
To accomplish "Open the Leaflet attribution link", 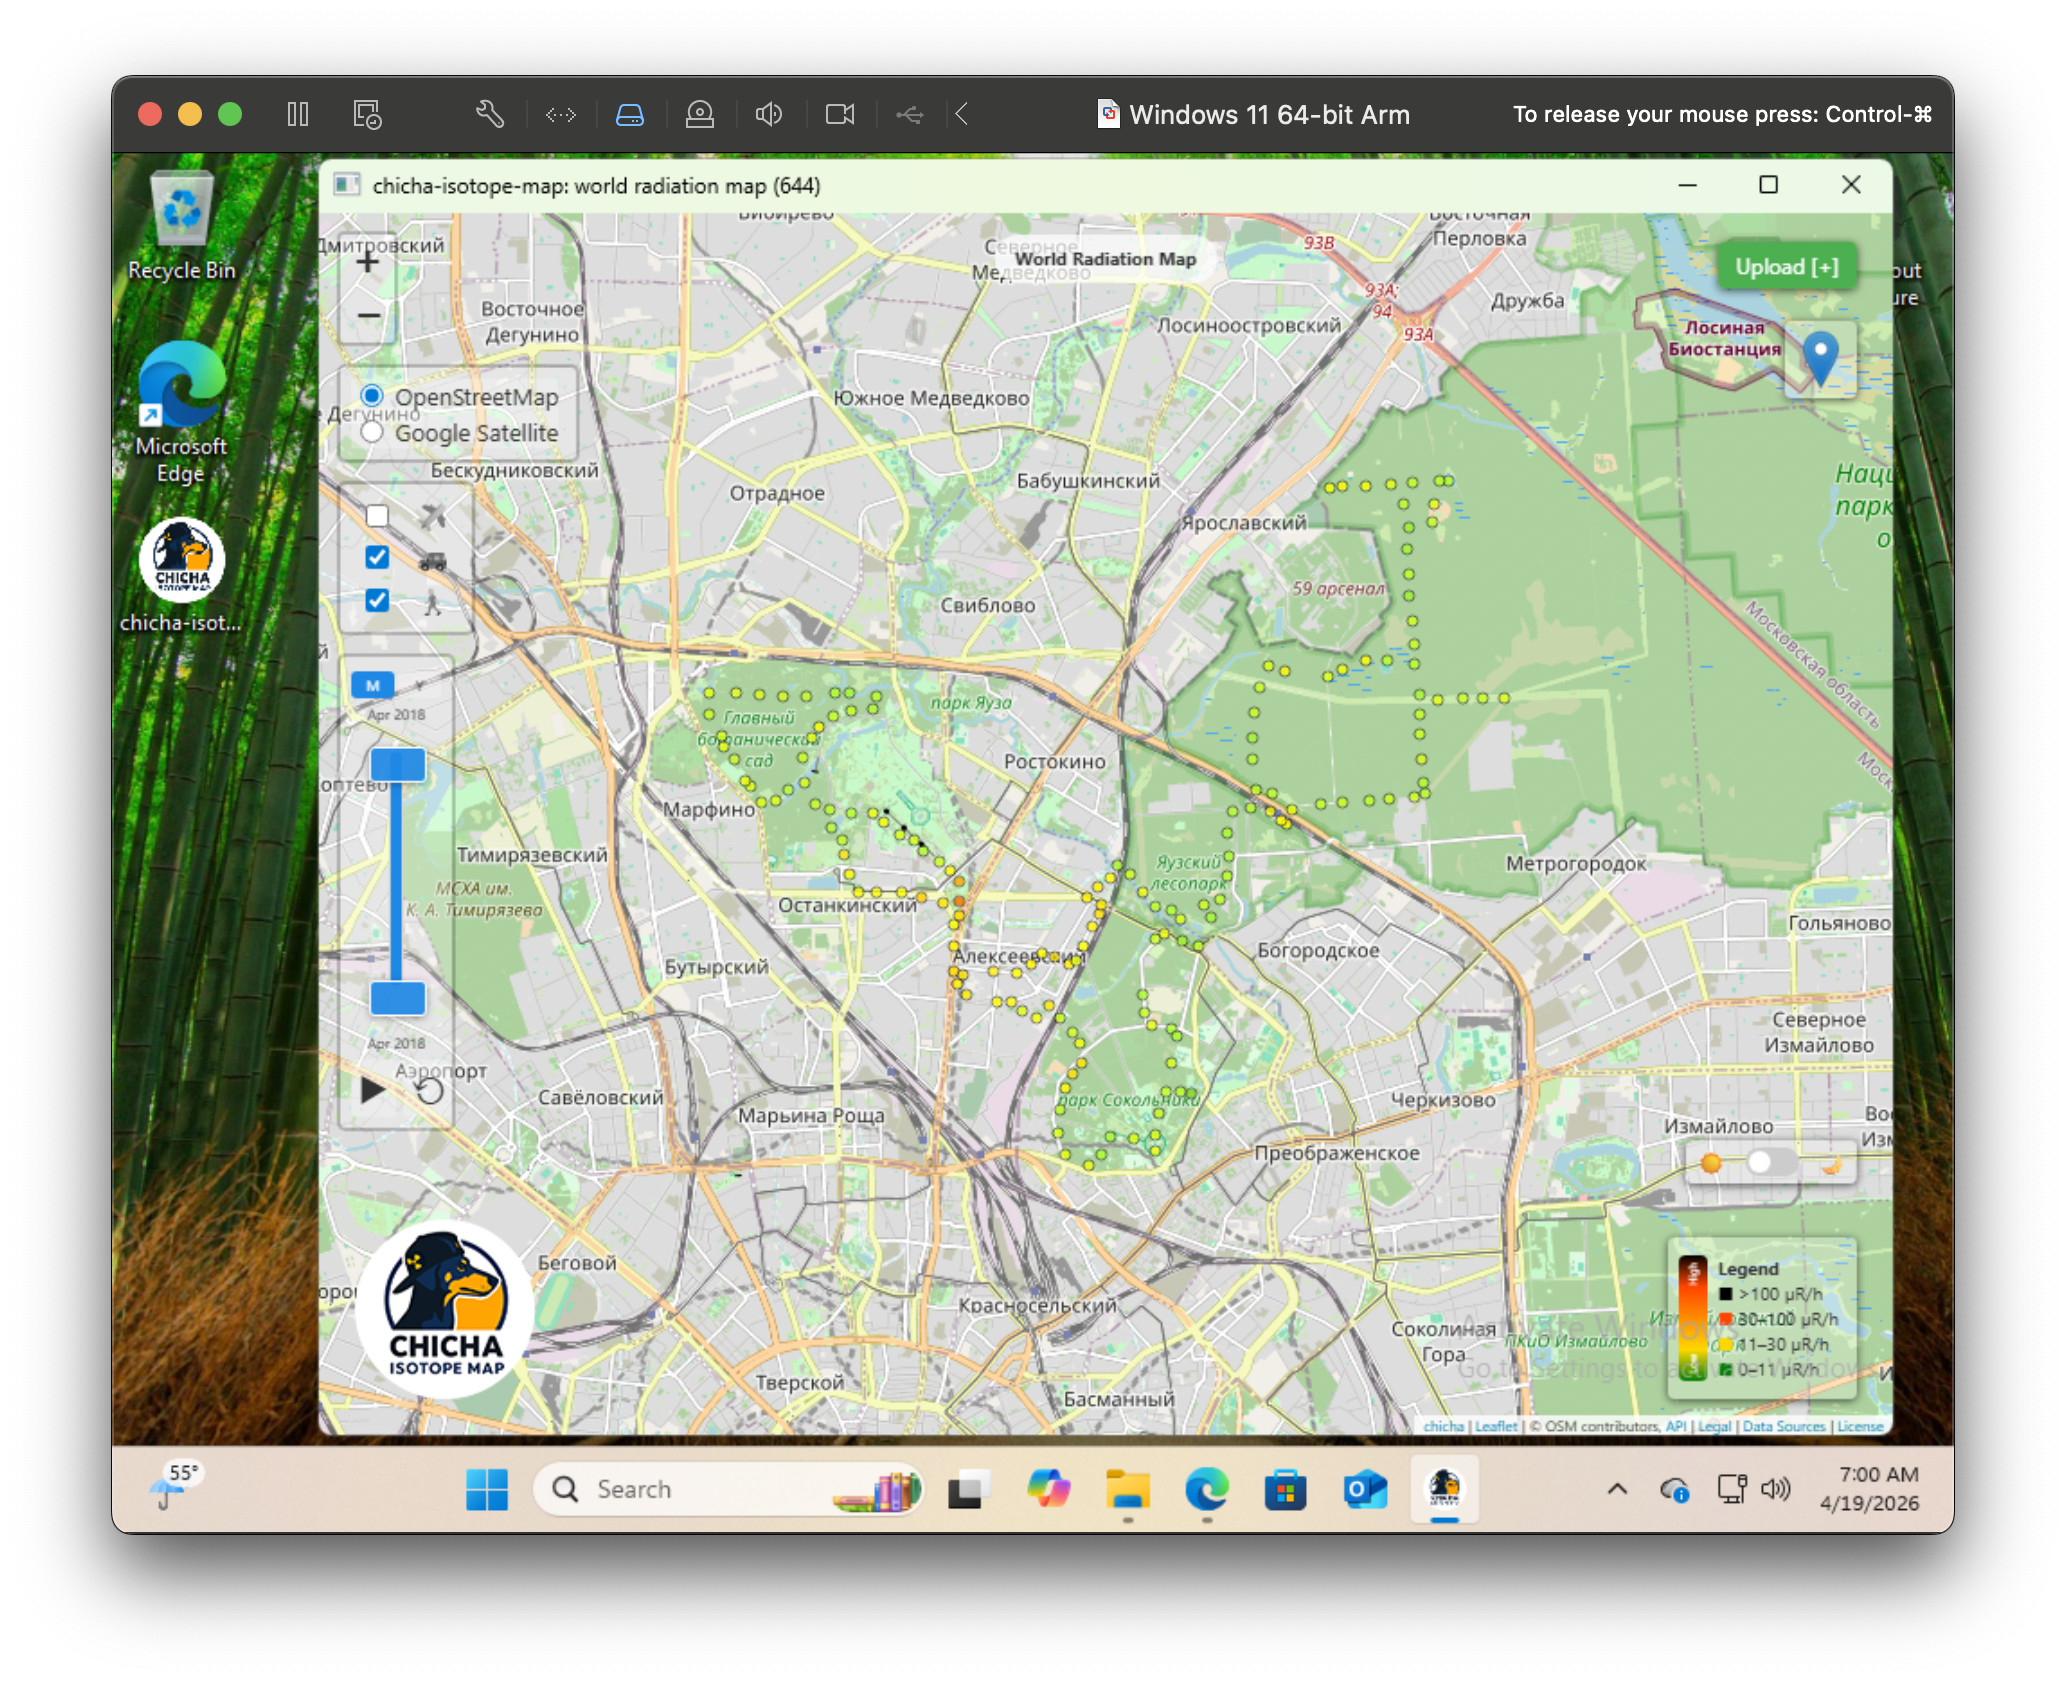I will tap(1496, 1426).
